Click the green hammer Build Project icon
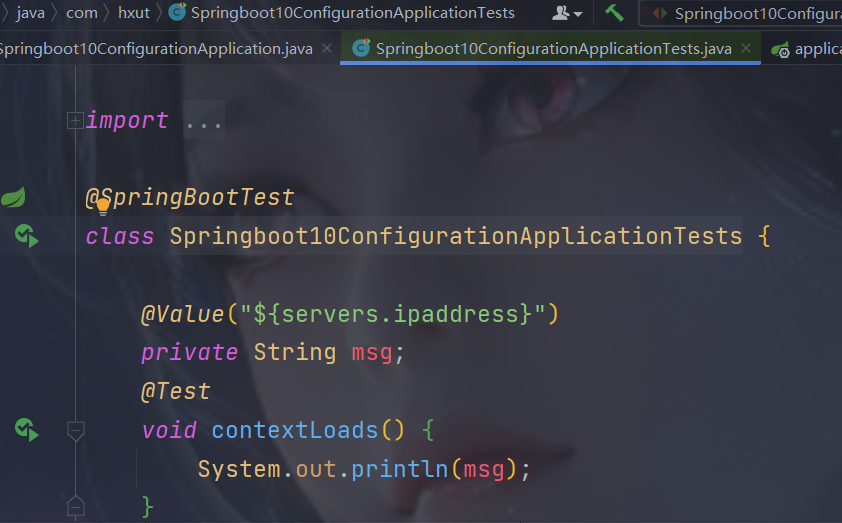This screenshot has width=842, height=523. pos(614,12)
